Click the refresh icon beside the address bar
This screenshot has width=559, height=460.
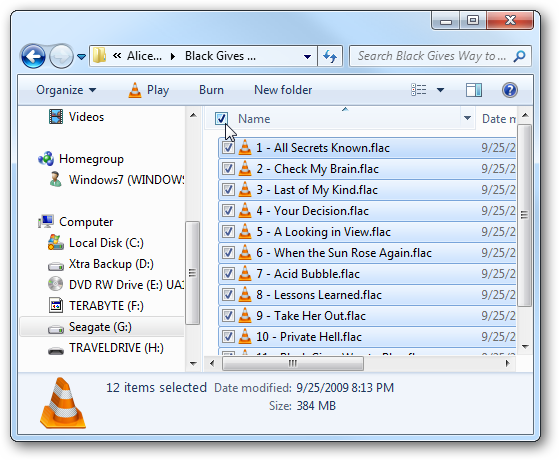[330, 56]
